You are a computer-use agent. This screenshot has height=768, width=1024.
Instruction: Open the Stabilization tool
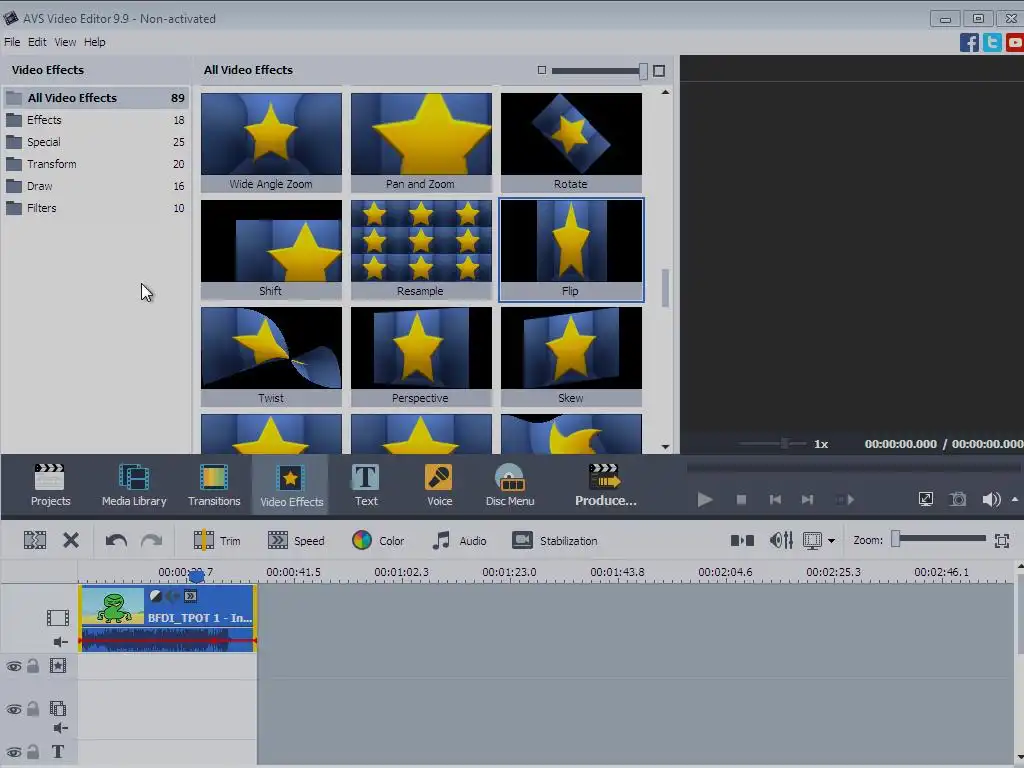554,541
